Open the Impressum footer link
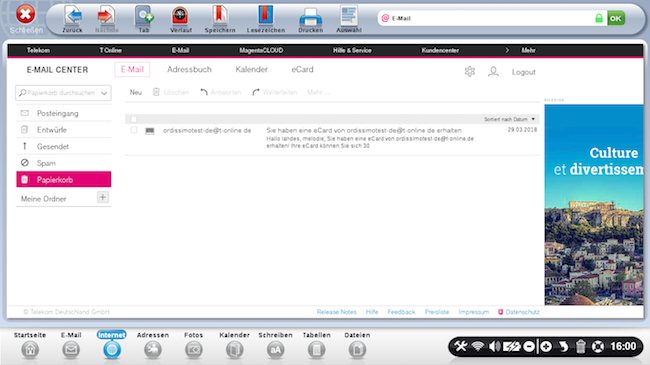 point(474,312)
